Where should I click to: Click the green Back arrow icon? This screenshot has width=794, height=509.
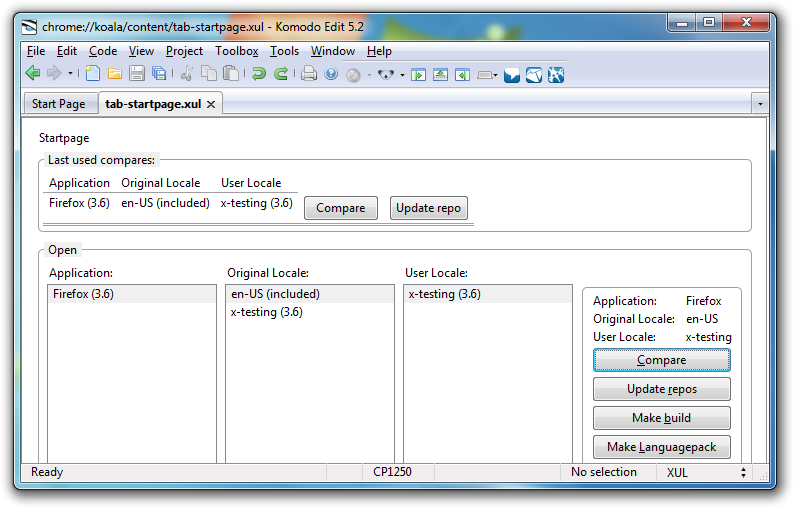coord(33,73)
